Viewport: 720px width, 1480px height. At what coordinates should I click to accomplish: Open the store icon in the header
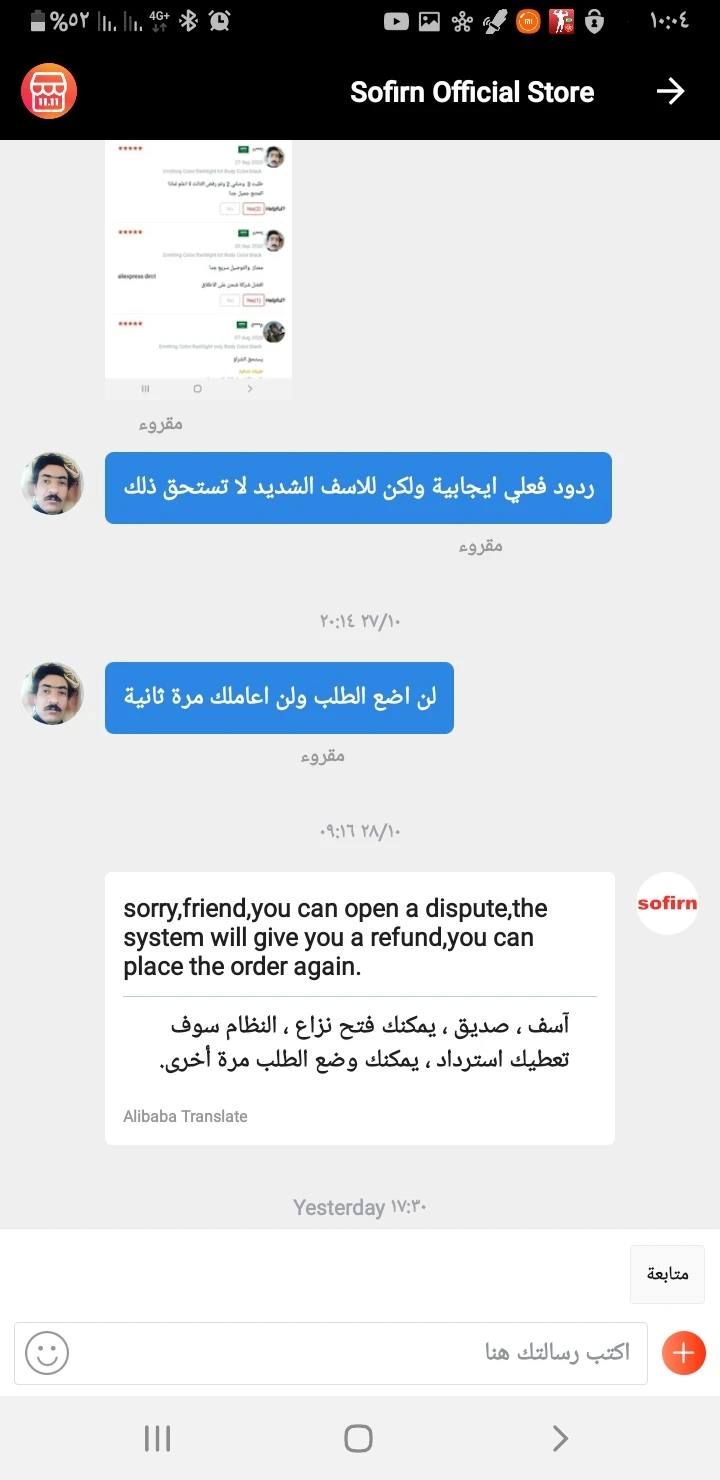(x=49, y=92)
